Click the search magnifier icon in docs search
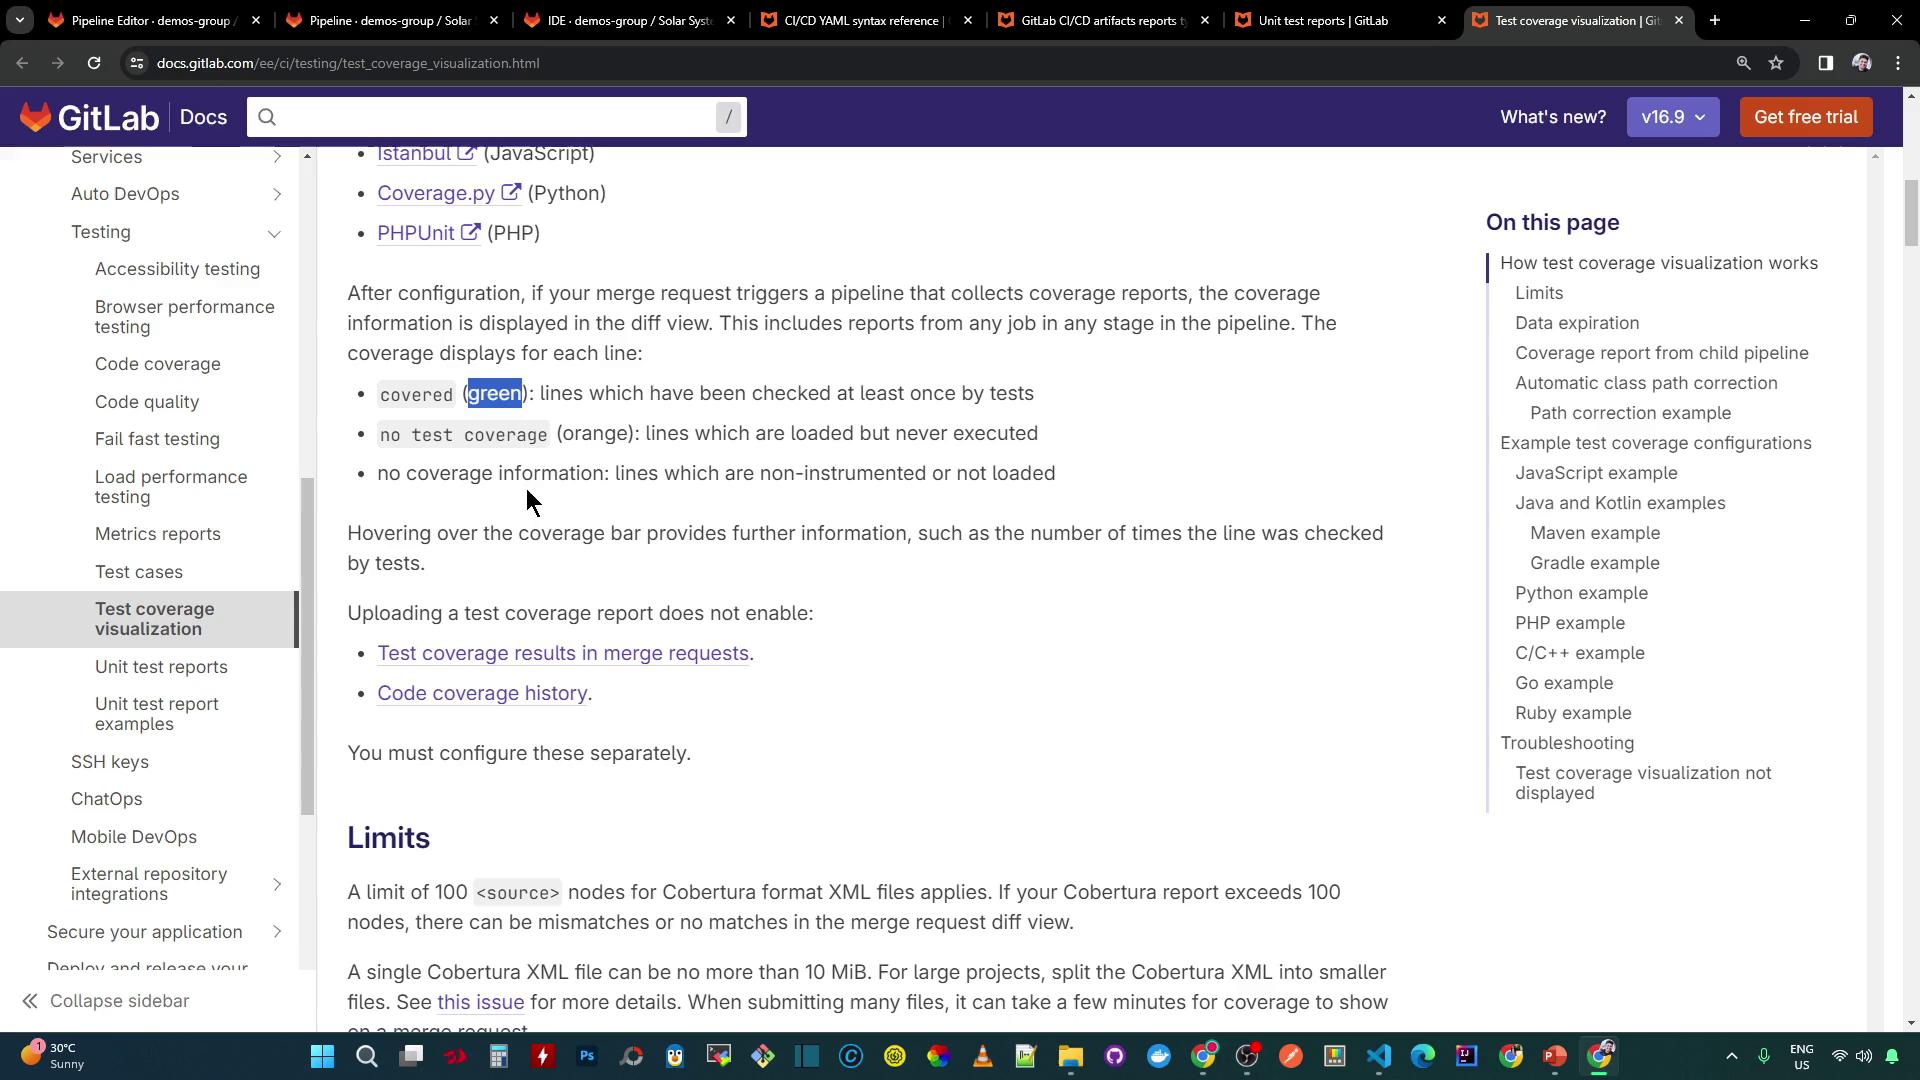 (x=267, y=117)
